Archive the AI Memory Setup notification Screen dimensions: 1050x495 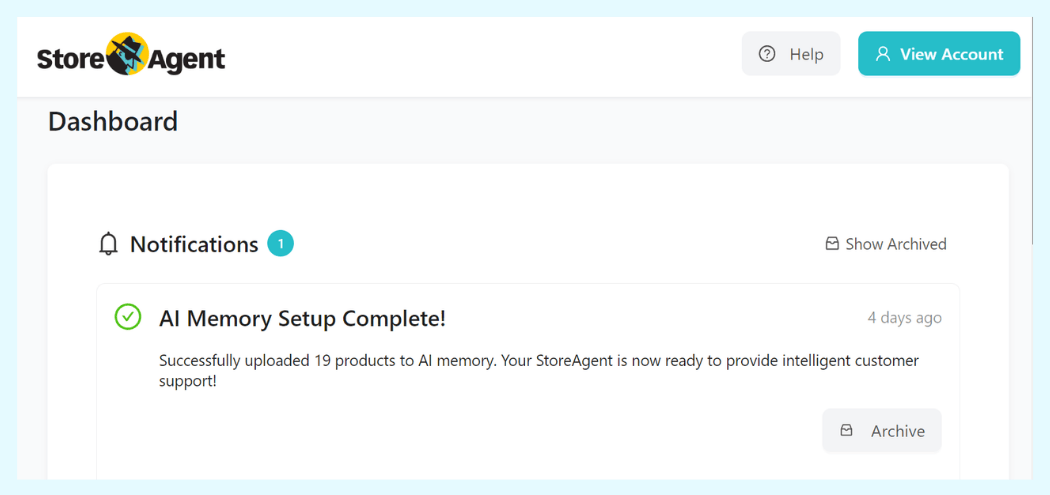pyautogui.click(x=882, y=431)
